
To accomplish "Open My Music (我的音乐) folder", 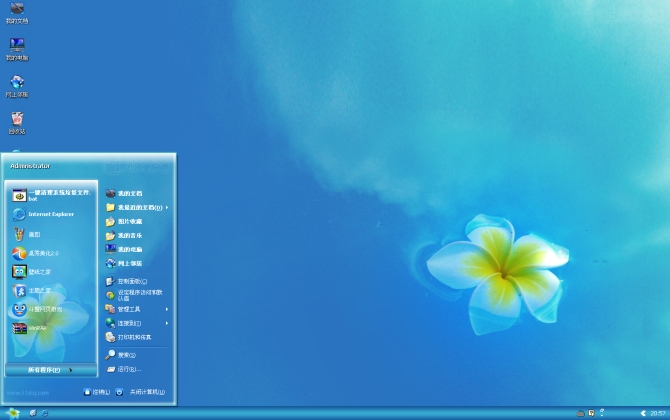I will pyautogui.click(x=124, y=235).
